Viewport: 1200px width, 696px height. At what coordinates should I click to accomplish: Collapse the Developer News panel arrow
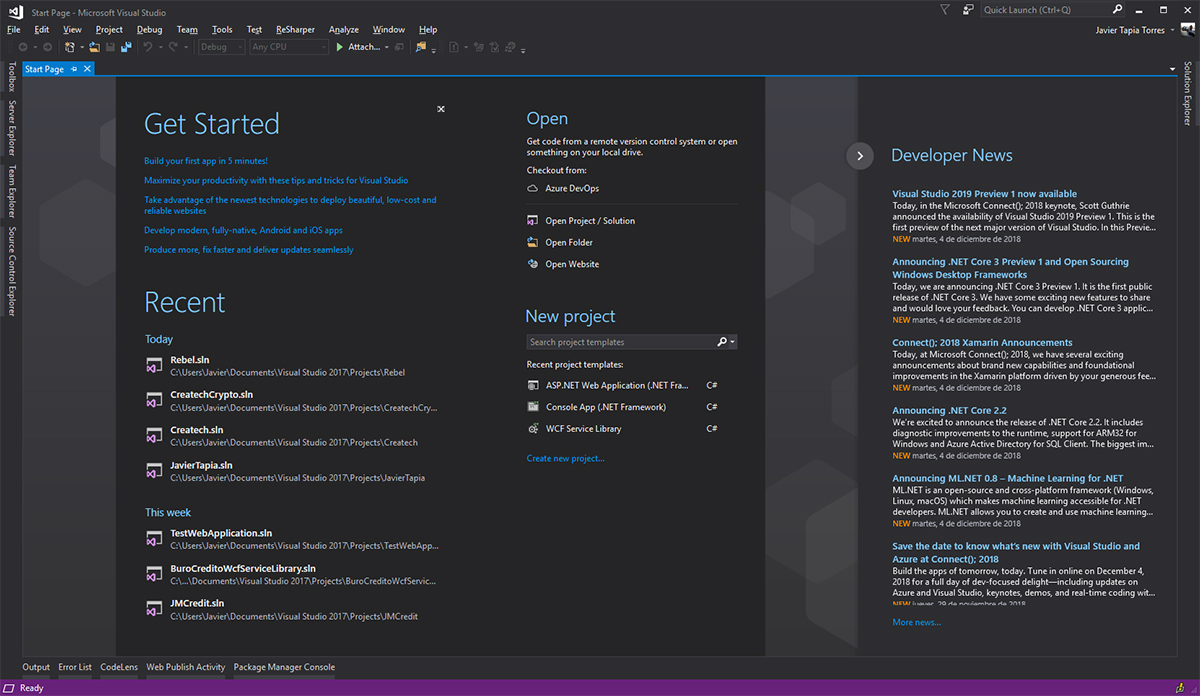[860, 156]
